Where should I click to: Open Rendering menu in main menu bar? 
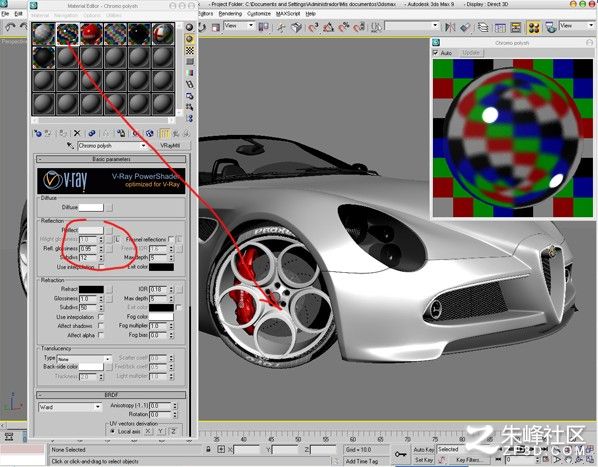pos(230,13)
